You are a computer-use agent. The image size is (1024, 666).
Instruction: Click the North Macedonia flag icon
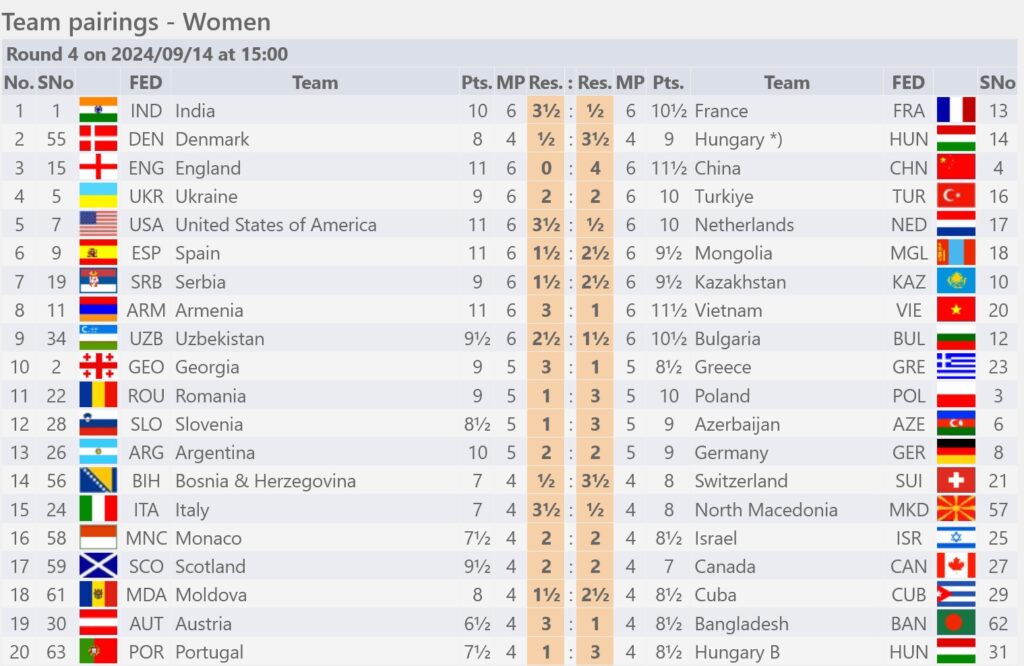click(x=955, y=509)
